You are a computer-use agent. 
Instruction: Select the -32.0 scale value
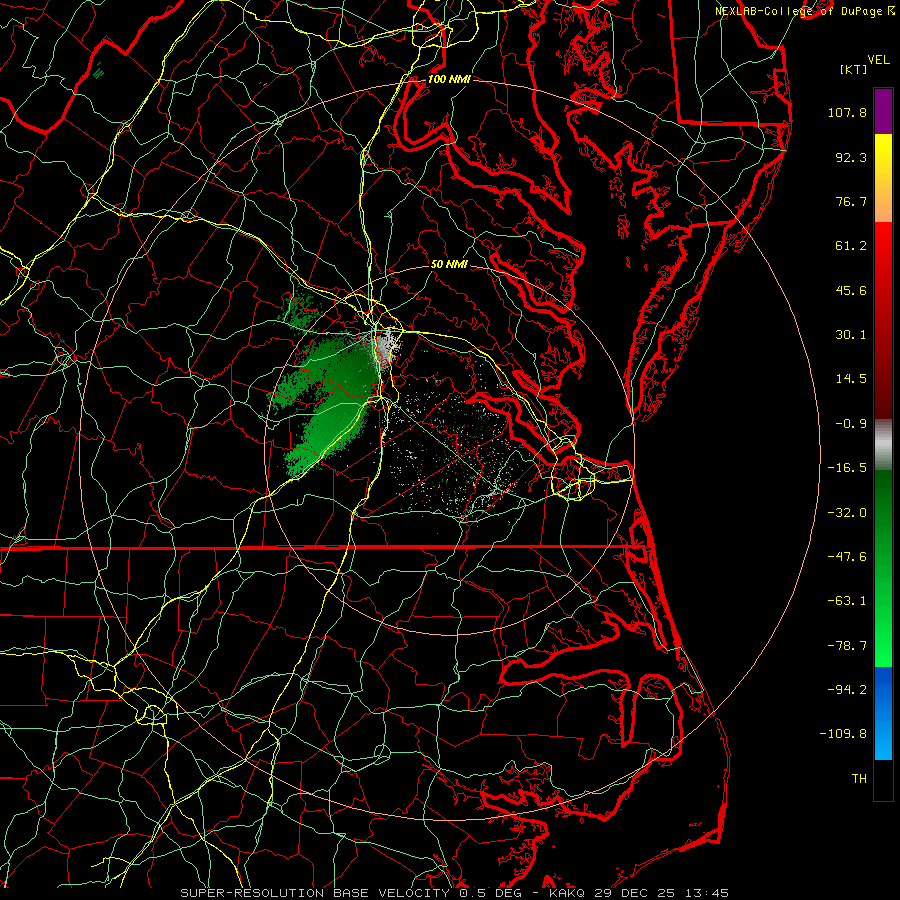(847, 513)
